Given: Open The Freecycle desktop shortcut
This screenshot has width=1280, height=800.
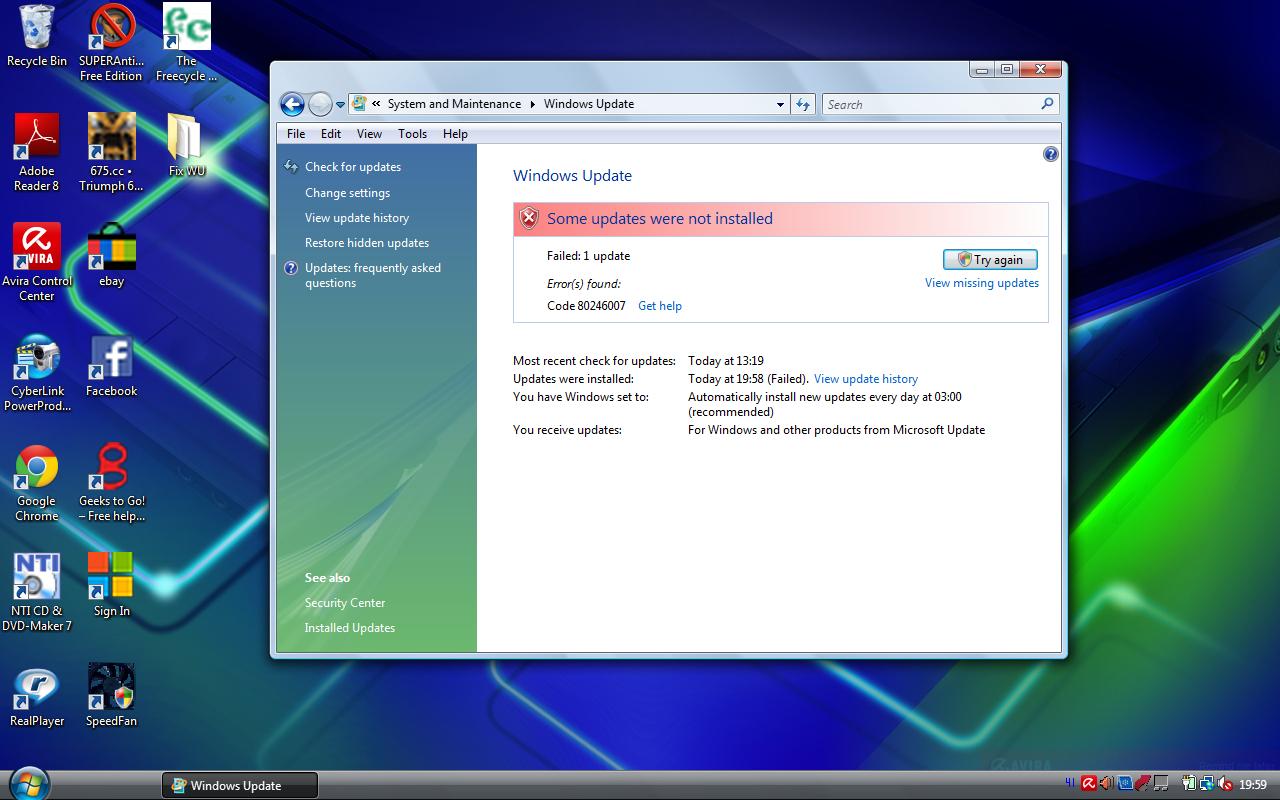Looking at the screenshot, I should [186, 43].
